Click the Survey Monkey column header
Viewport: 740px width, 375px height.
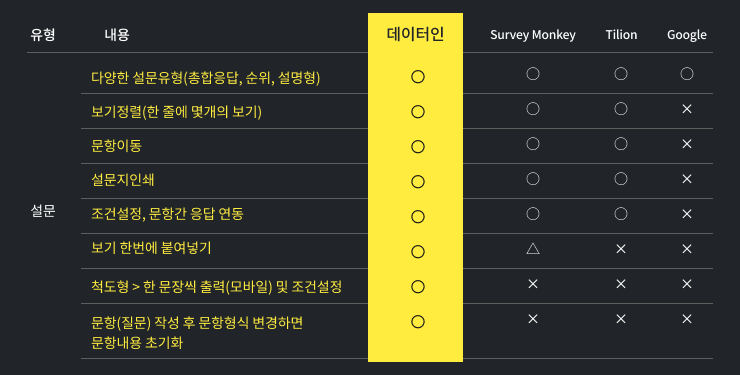point(533,35)
